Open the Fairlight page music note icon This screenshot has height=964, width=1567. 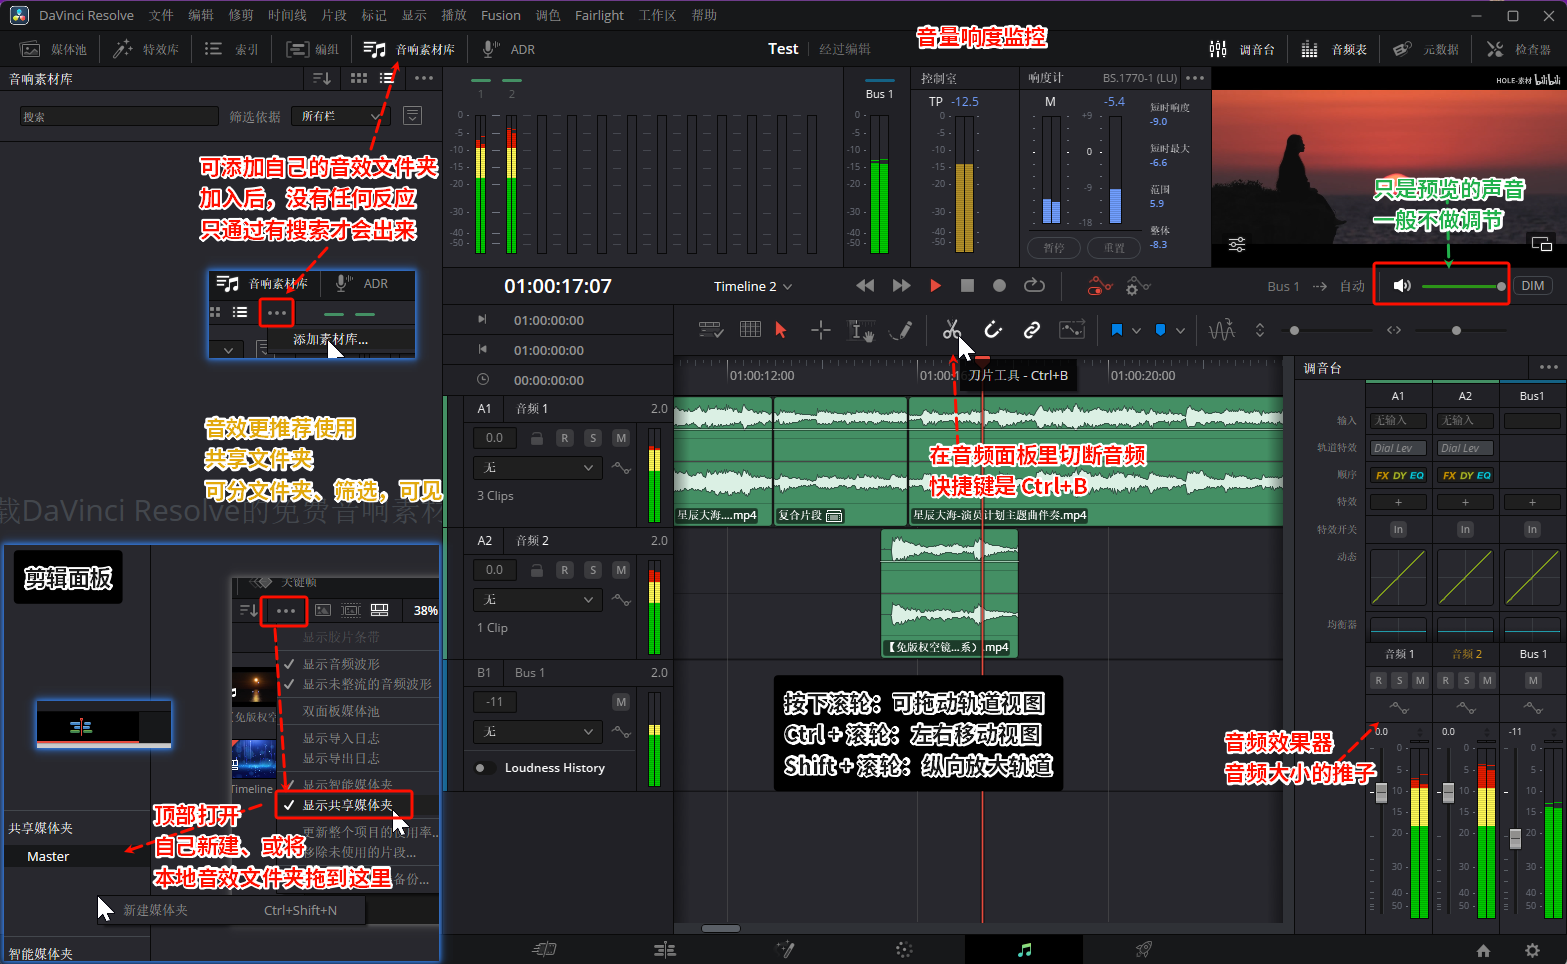click(x=1024, y=949)
